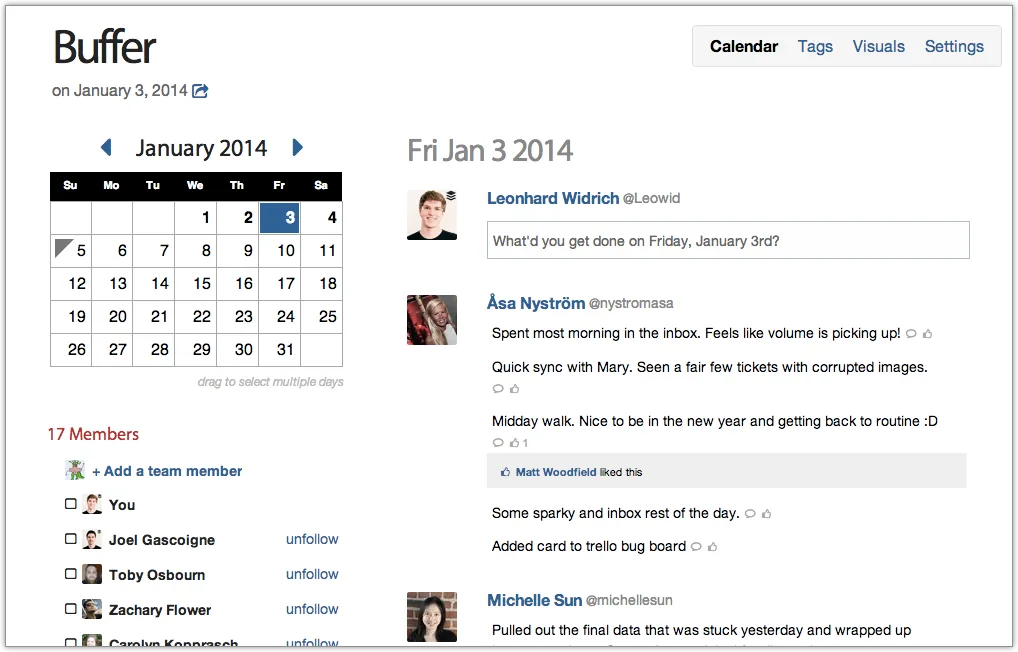Viewport: 1018px width, 652px height.
Task: Open Matt Woodfield's name link
Action: [556, 472]
